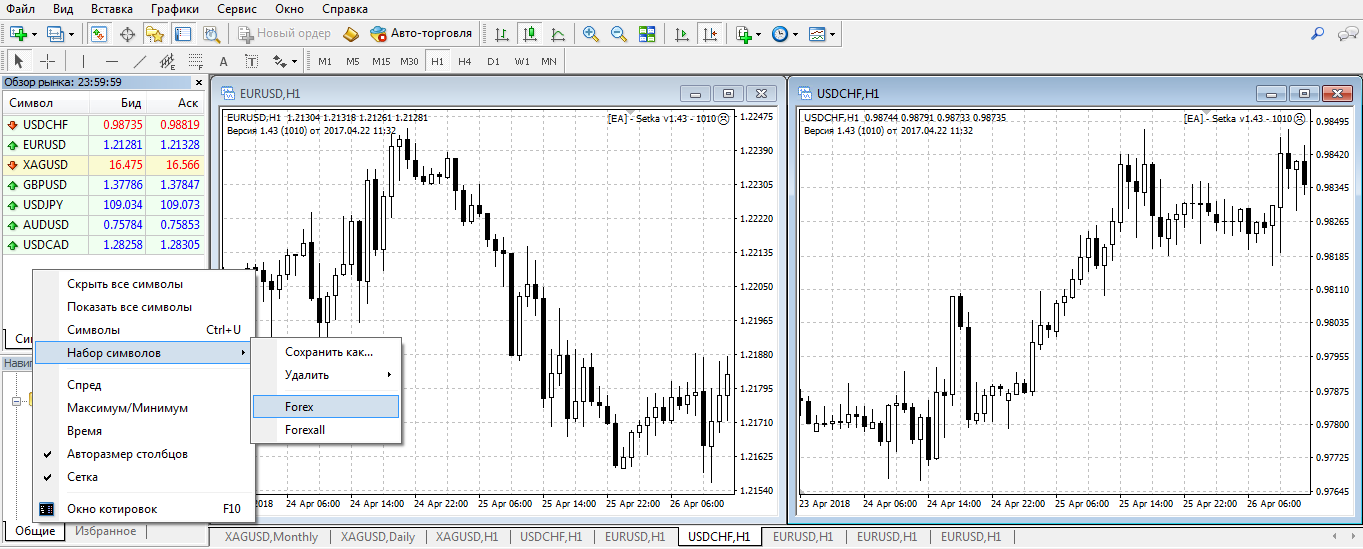This screenshot has width=1363, height=549.
Task: Click the search magnifier in top right
Action: pos(1318,33)
